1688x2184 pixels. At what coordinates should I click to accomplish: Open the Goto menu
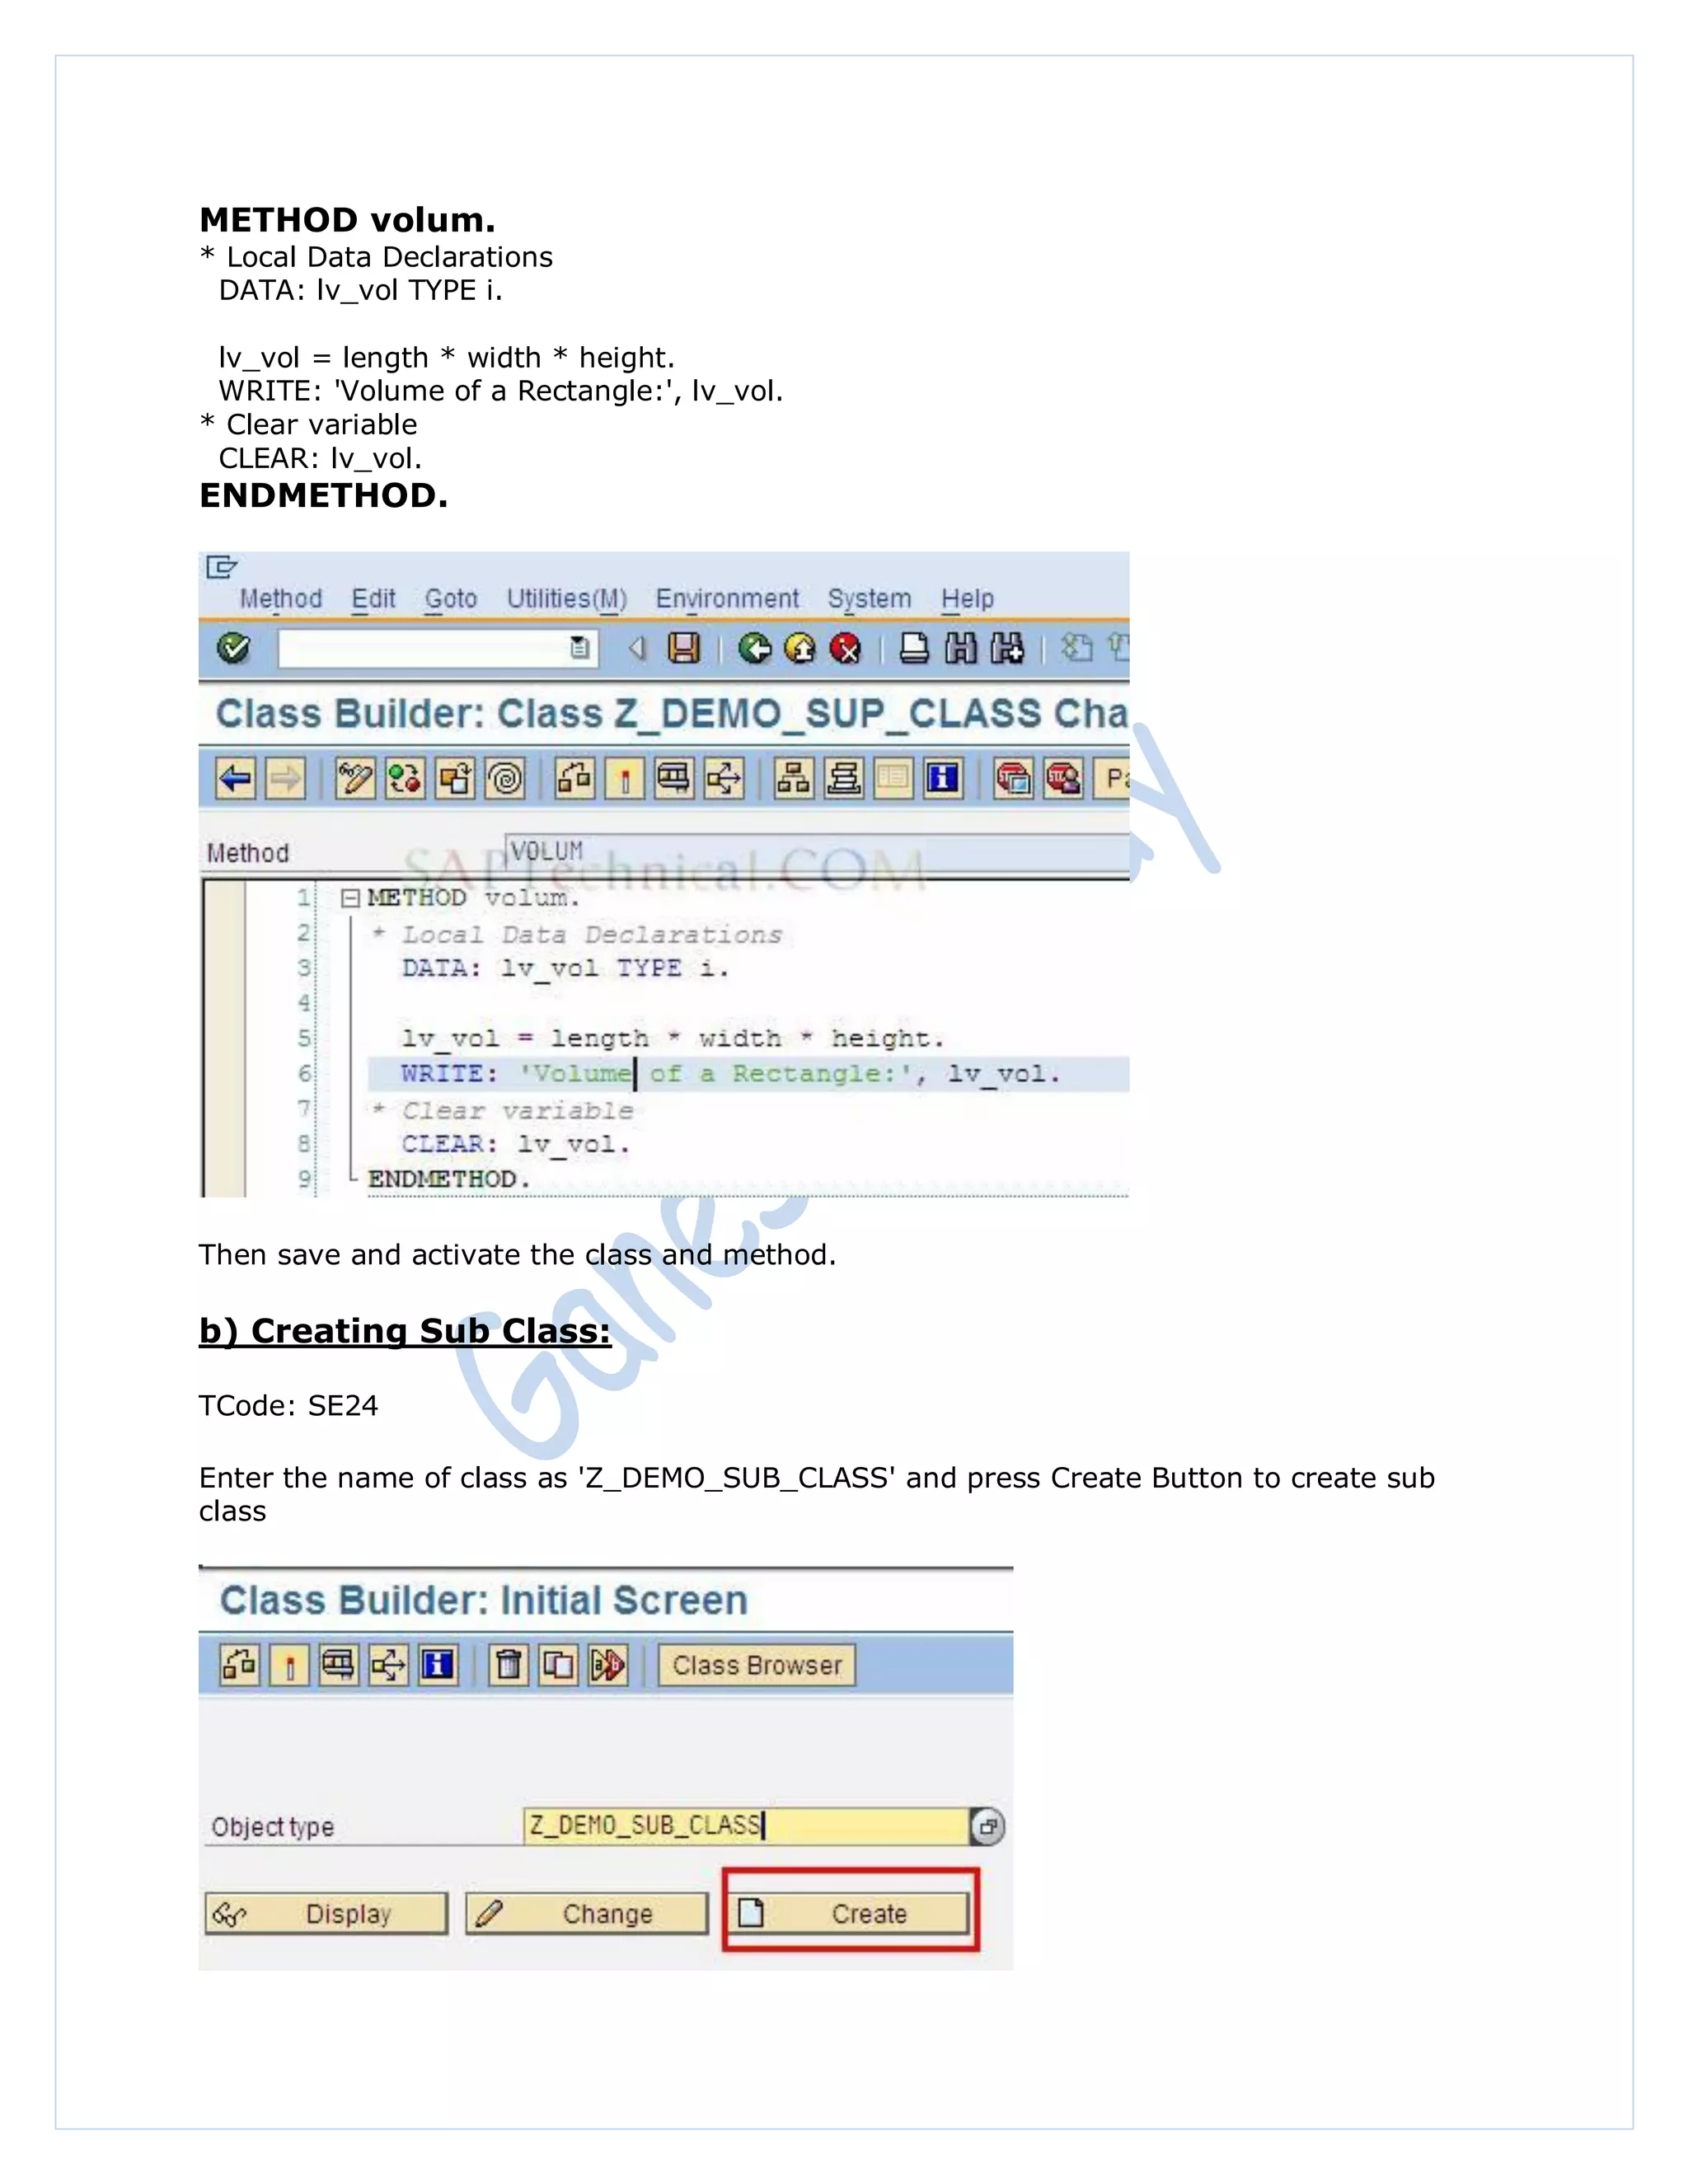(451, 599)
